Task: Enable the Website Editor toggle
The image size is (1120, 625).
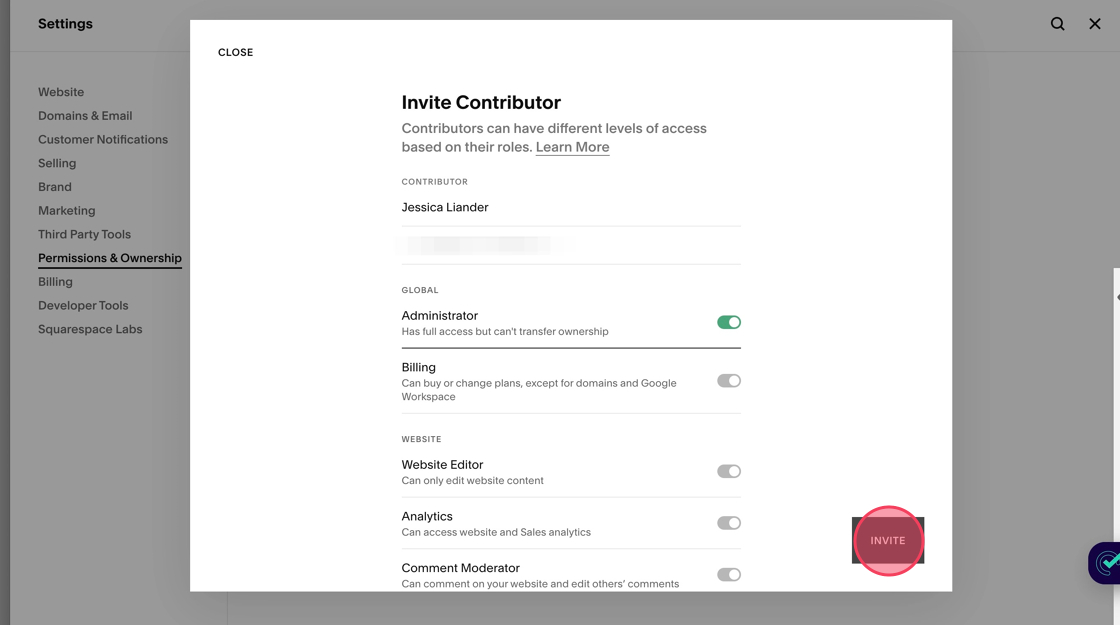Action: 728,471
